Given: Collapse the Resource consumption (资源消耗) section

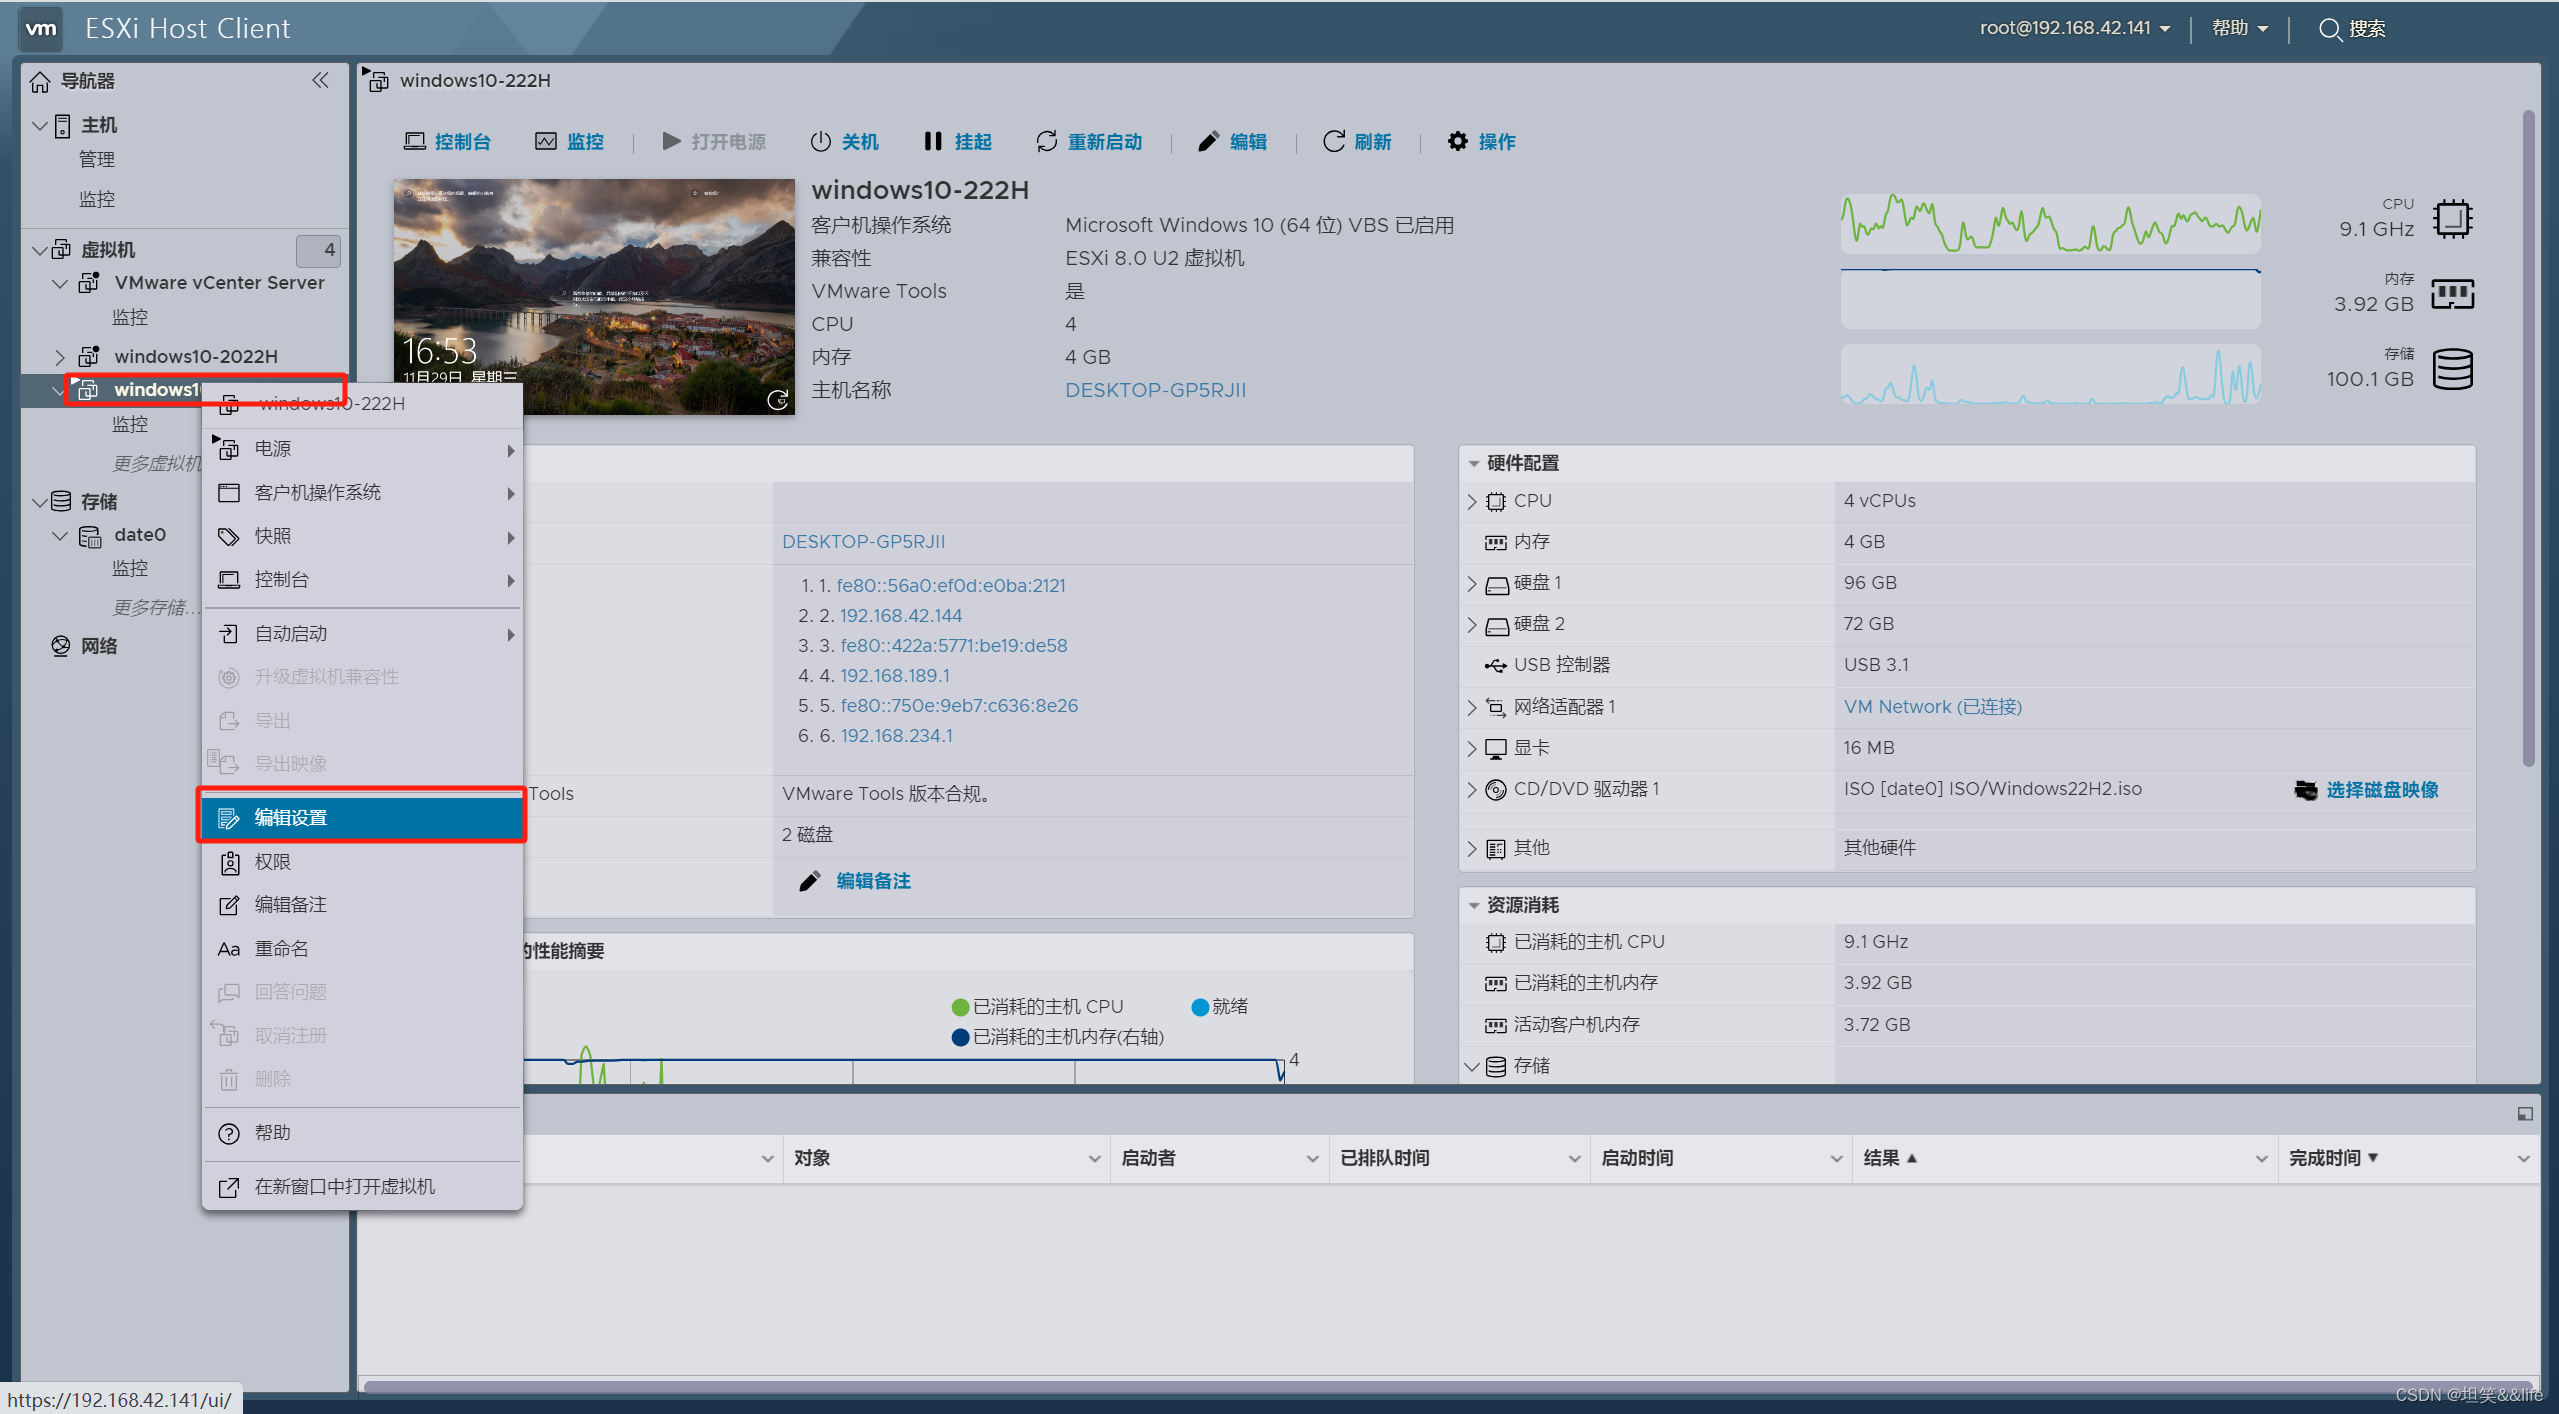Looking at the screenshot, I should 1473,905.
